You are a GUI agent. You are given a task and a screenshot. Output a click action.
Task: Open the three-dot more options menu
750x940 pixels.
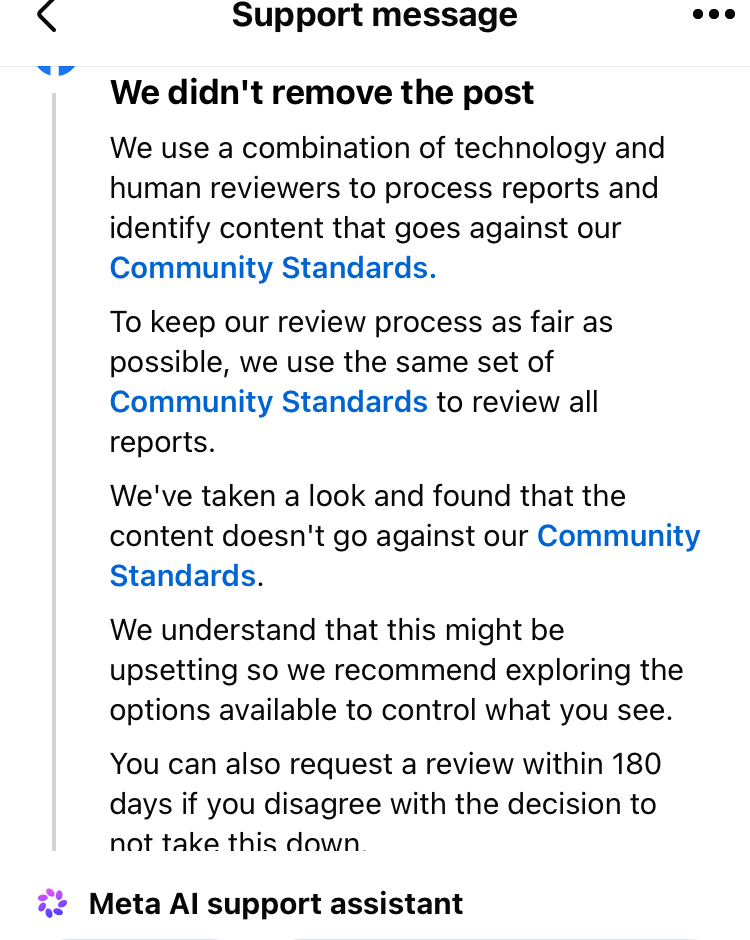click(713, 14)
